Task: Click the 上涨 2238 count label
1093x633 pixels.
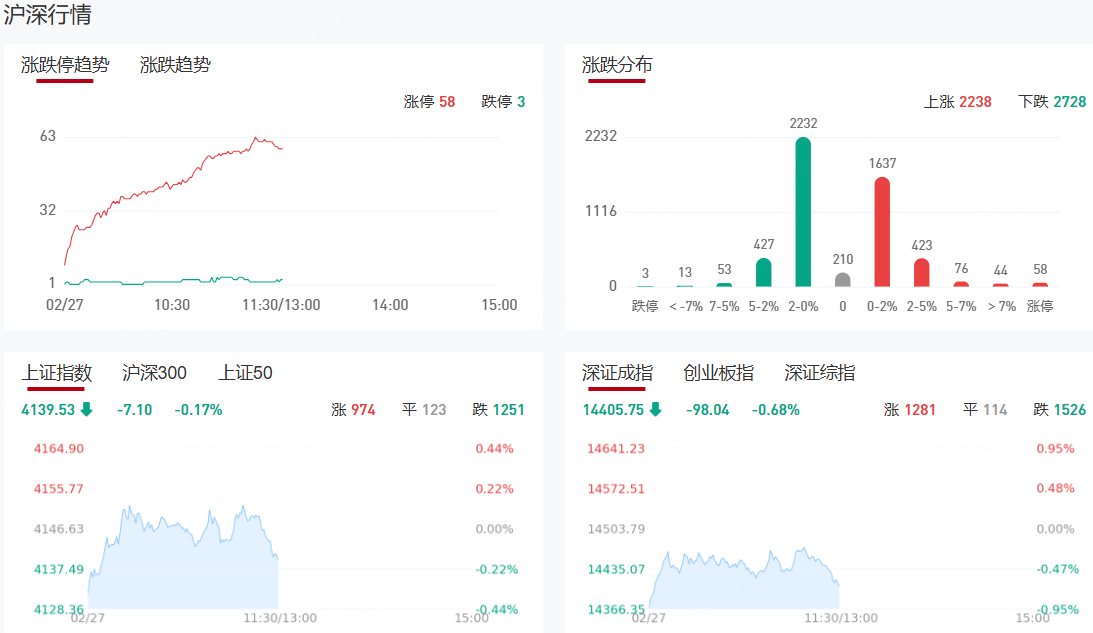Action: (958, 102)
